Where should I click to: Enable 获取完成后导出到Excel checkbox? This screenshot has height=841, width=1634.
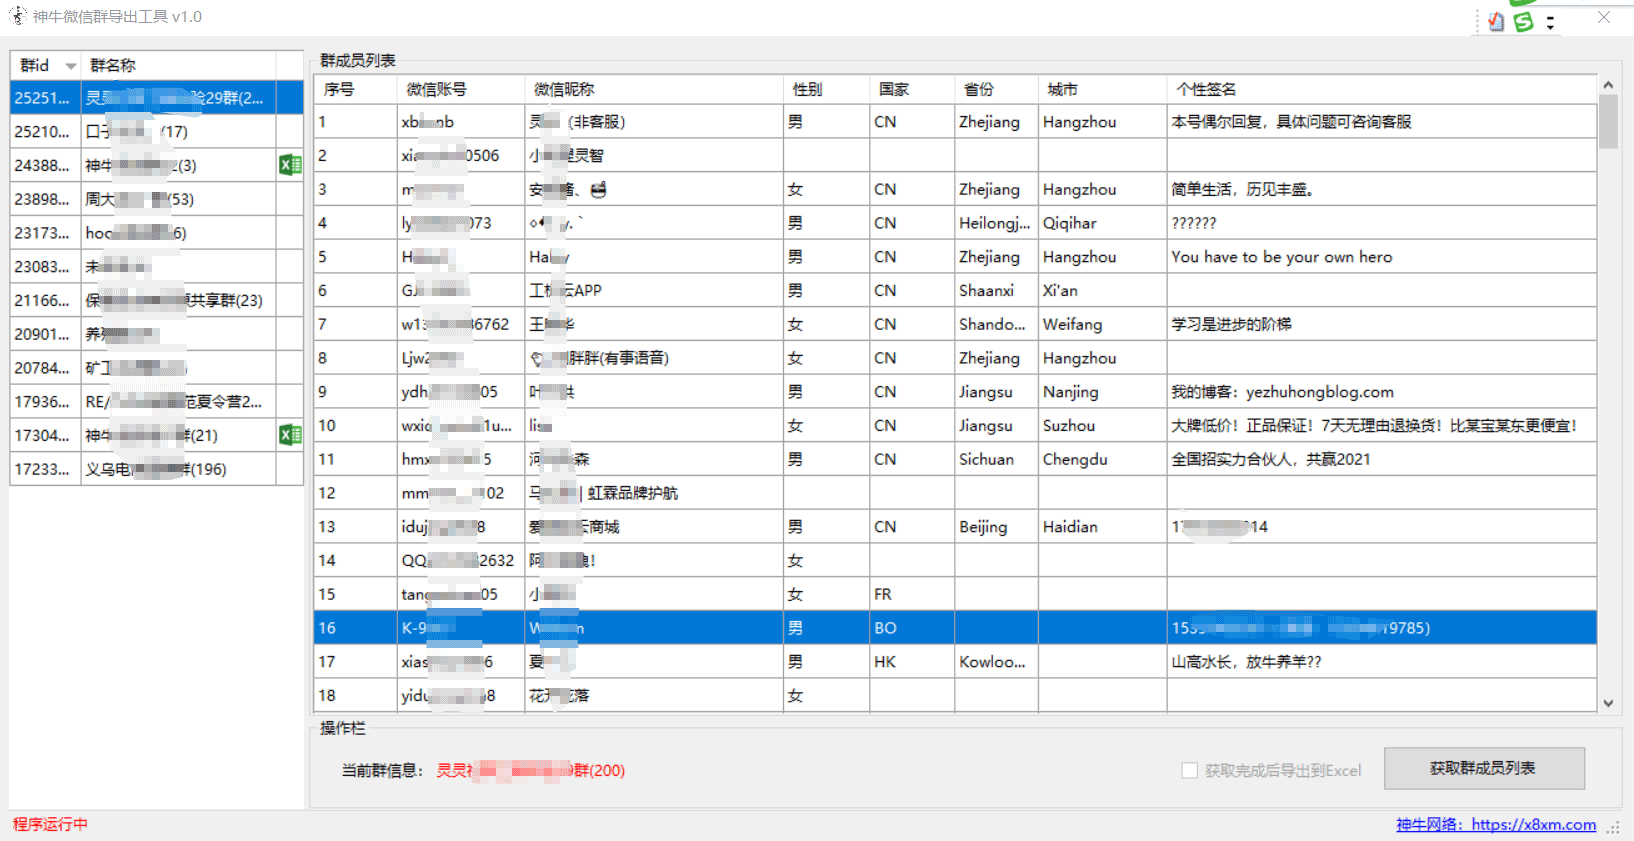pyautogui.click(x=1189, y=770)
